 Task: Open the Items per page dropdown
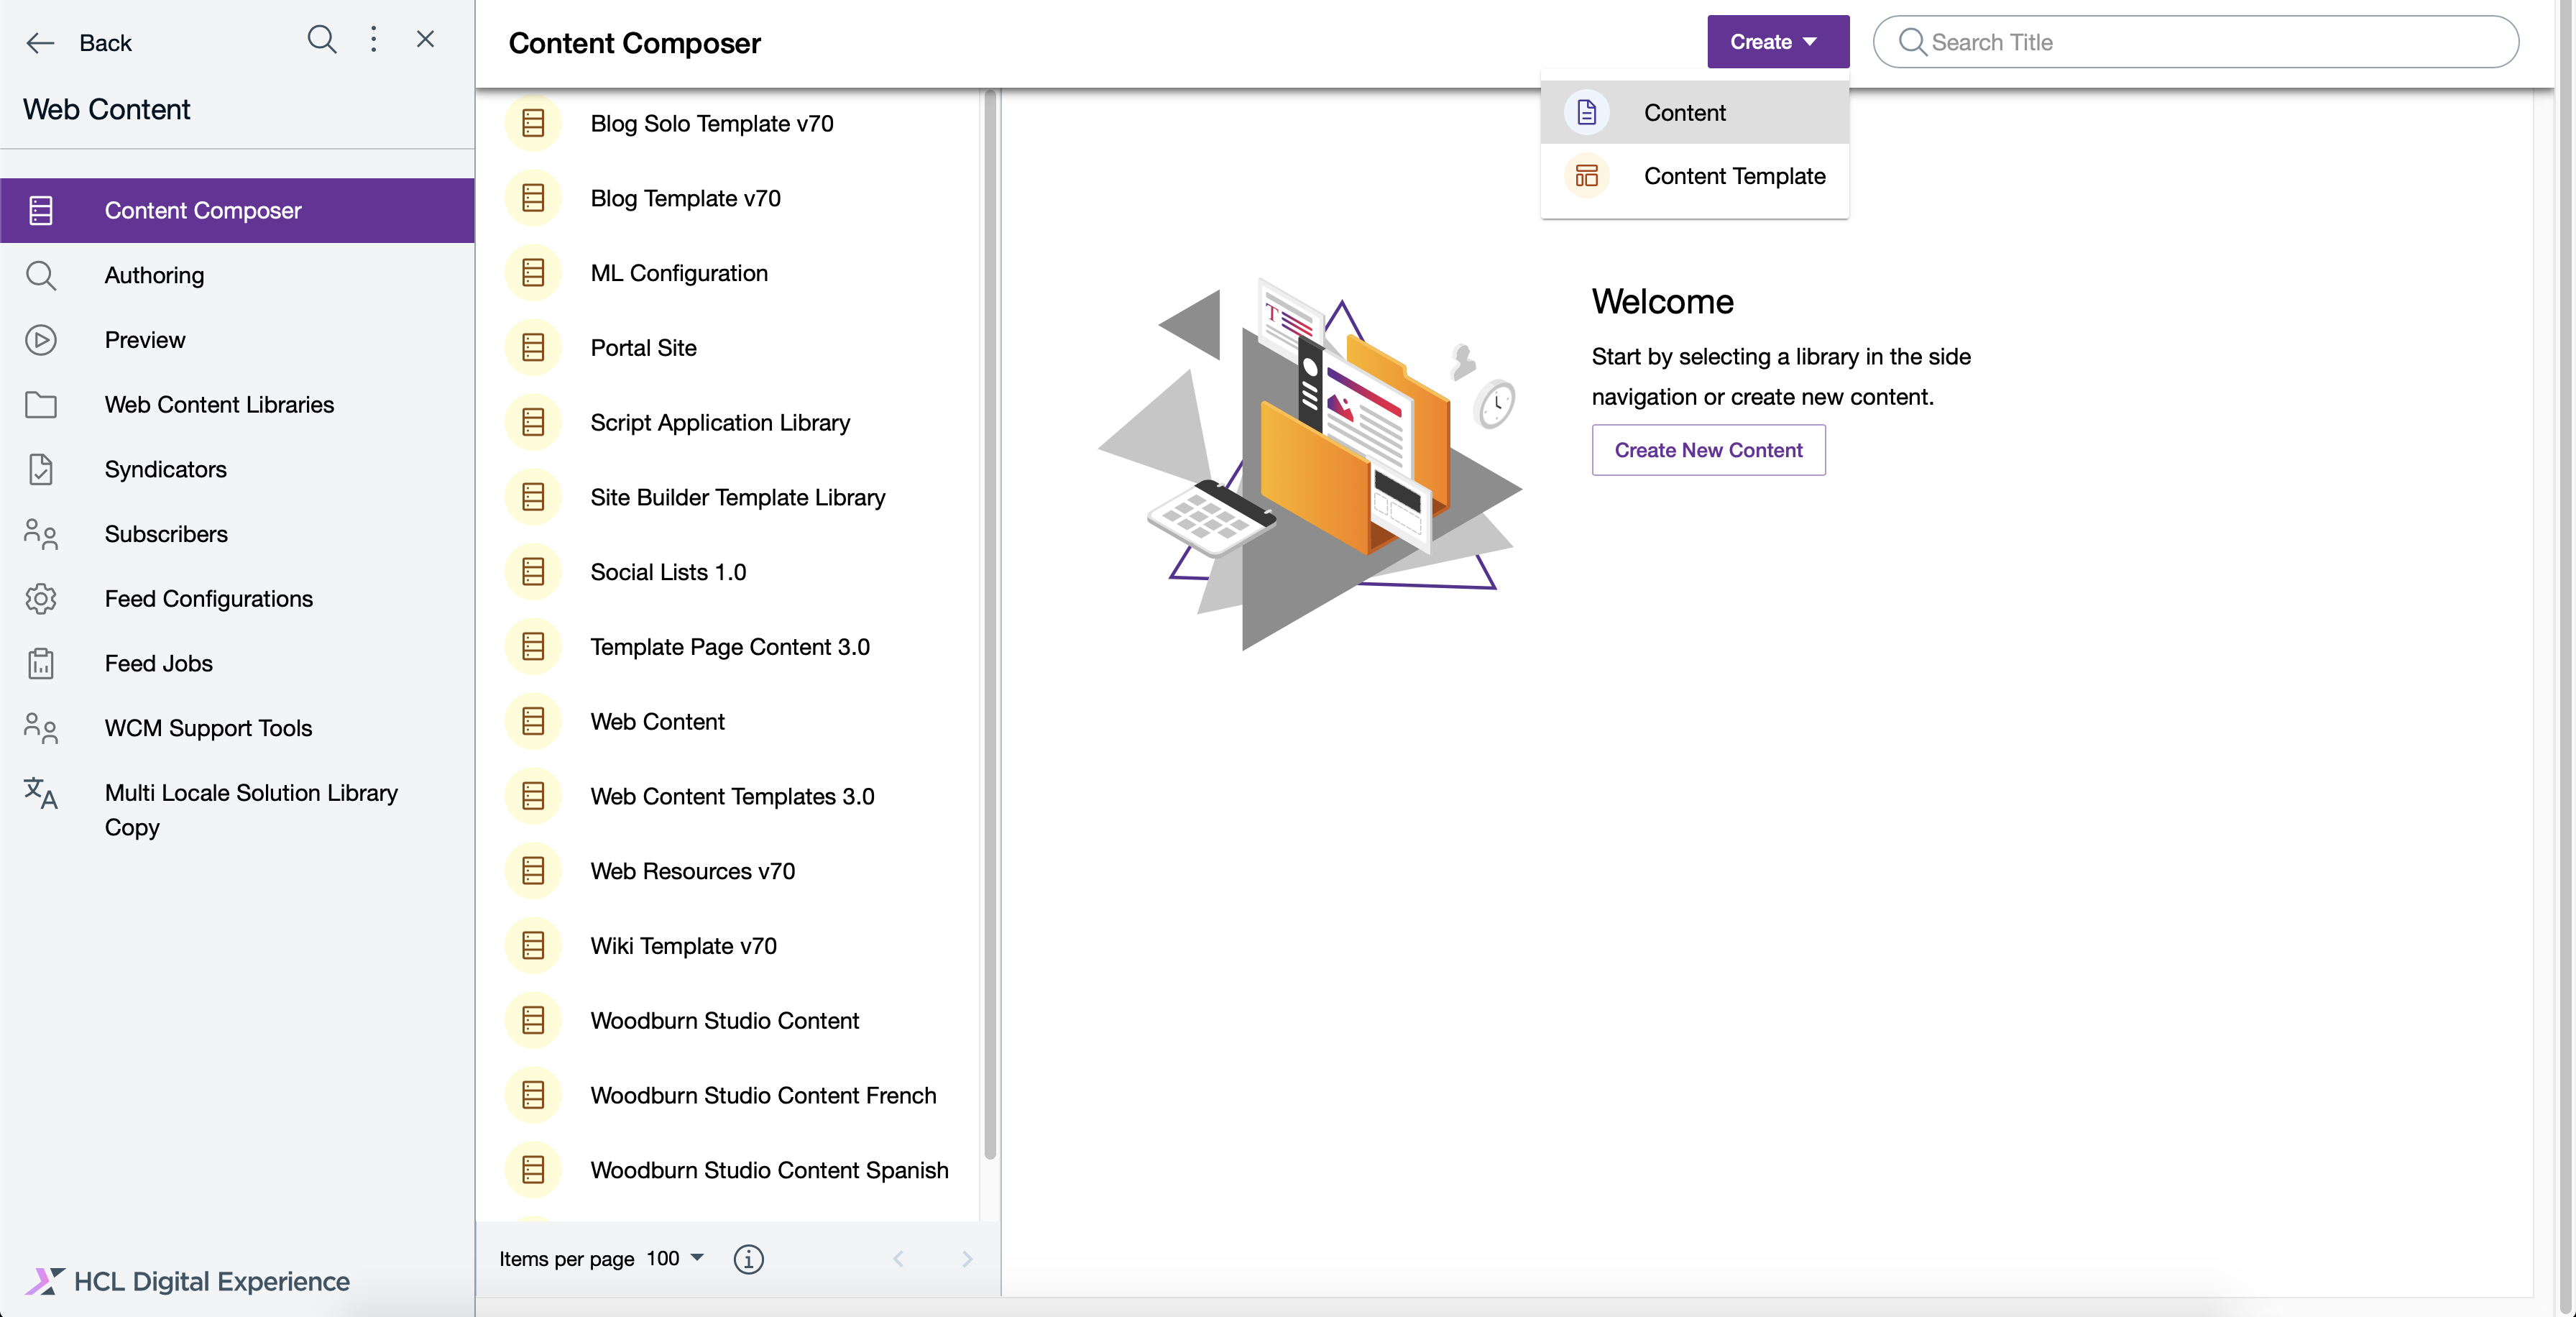pyautogui.click(x=674, y=1259)
